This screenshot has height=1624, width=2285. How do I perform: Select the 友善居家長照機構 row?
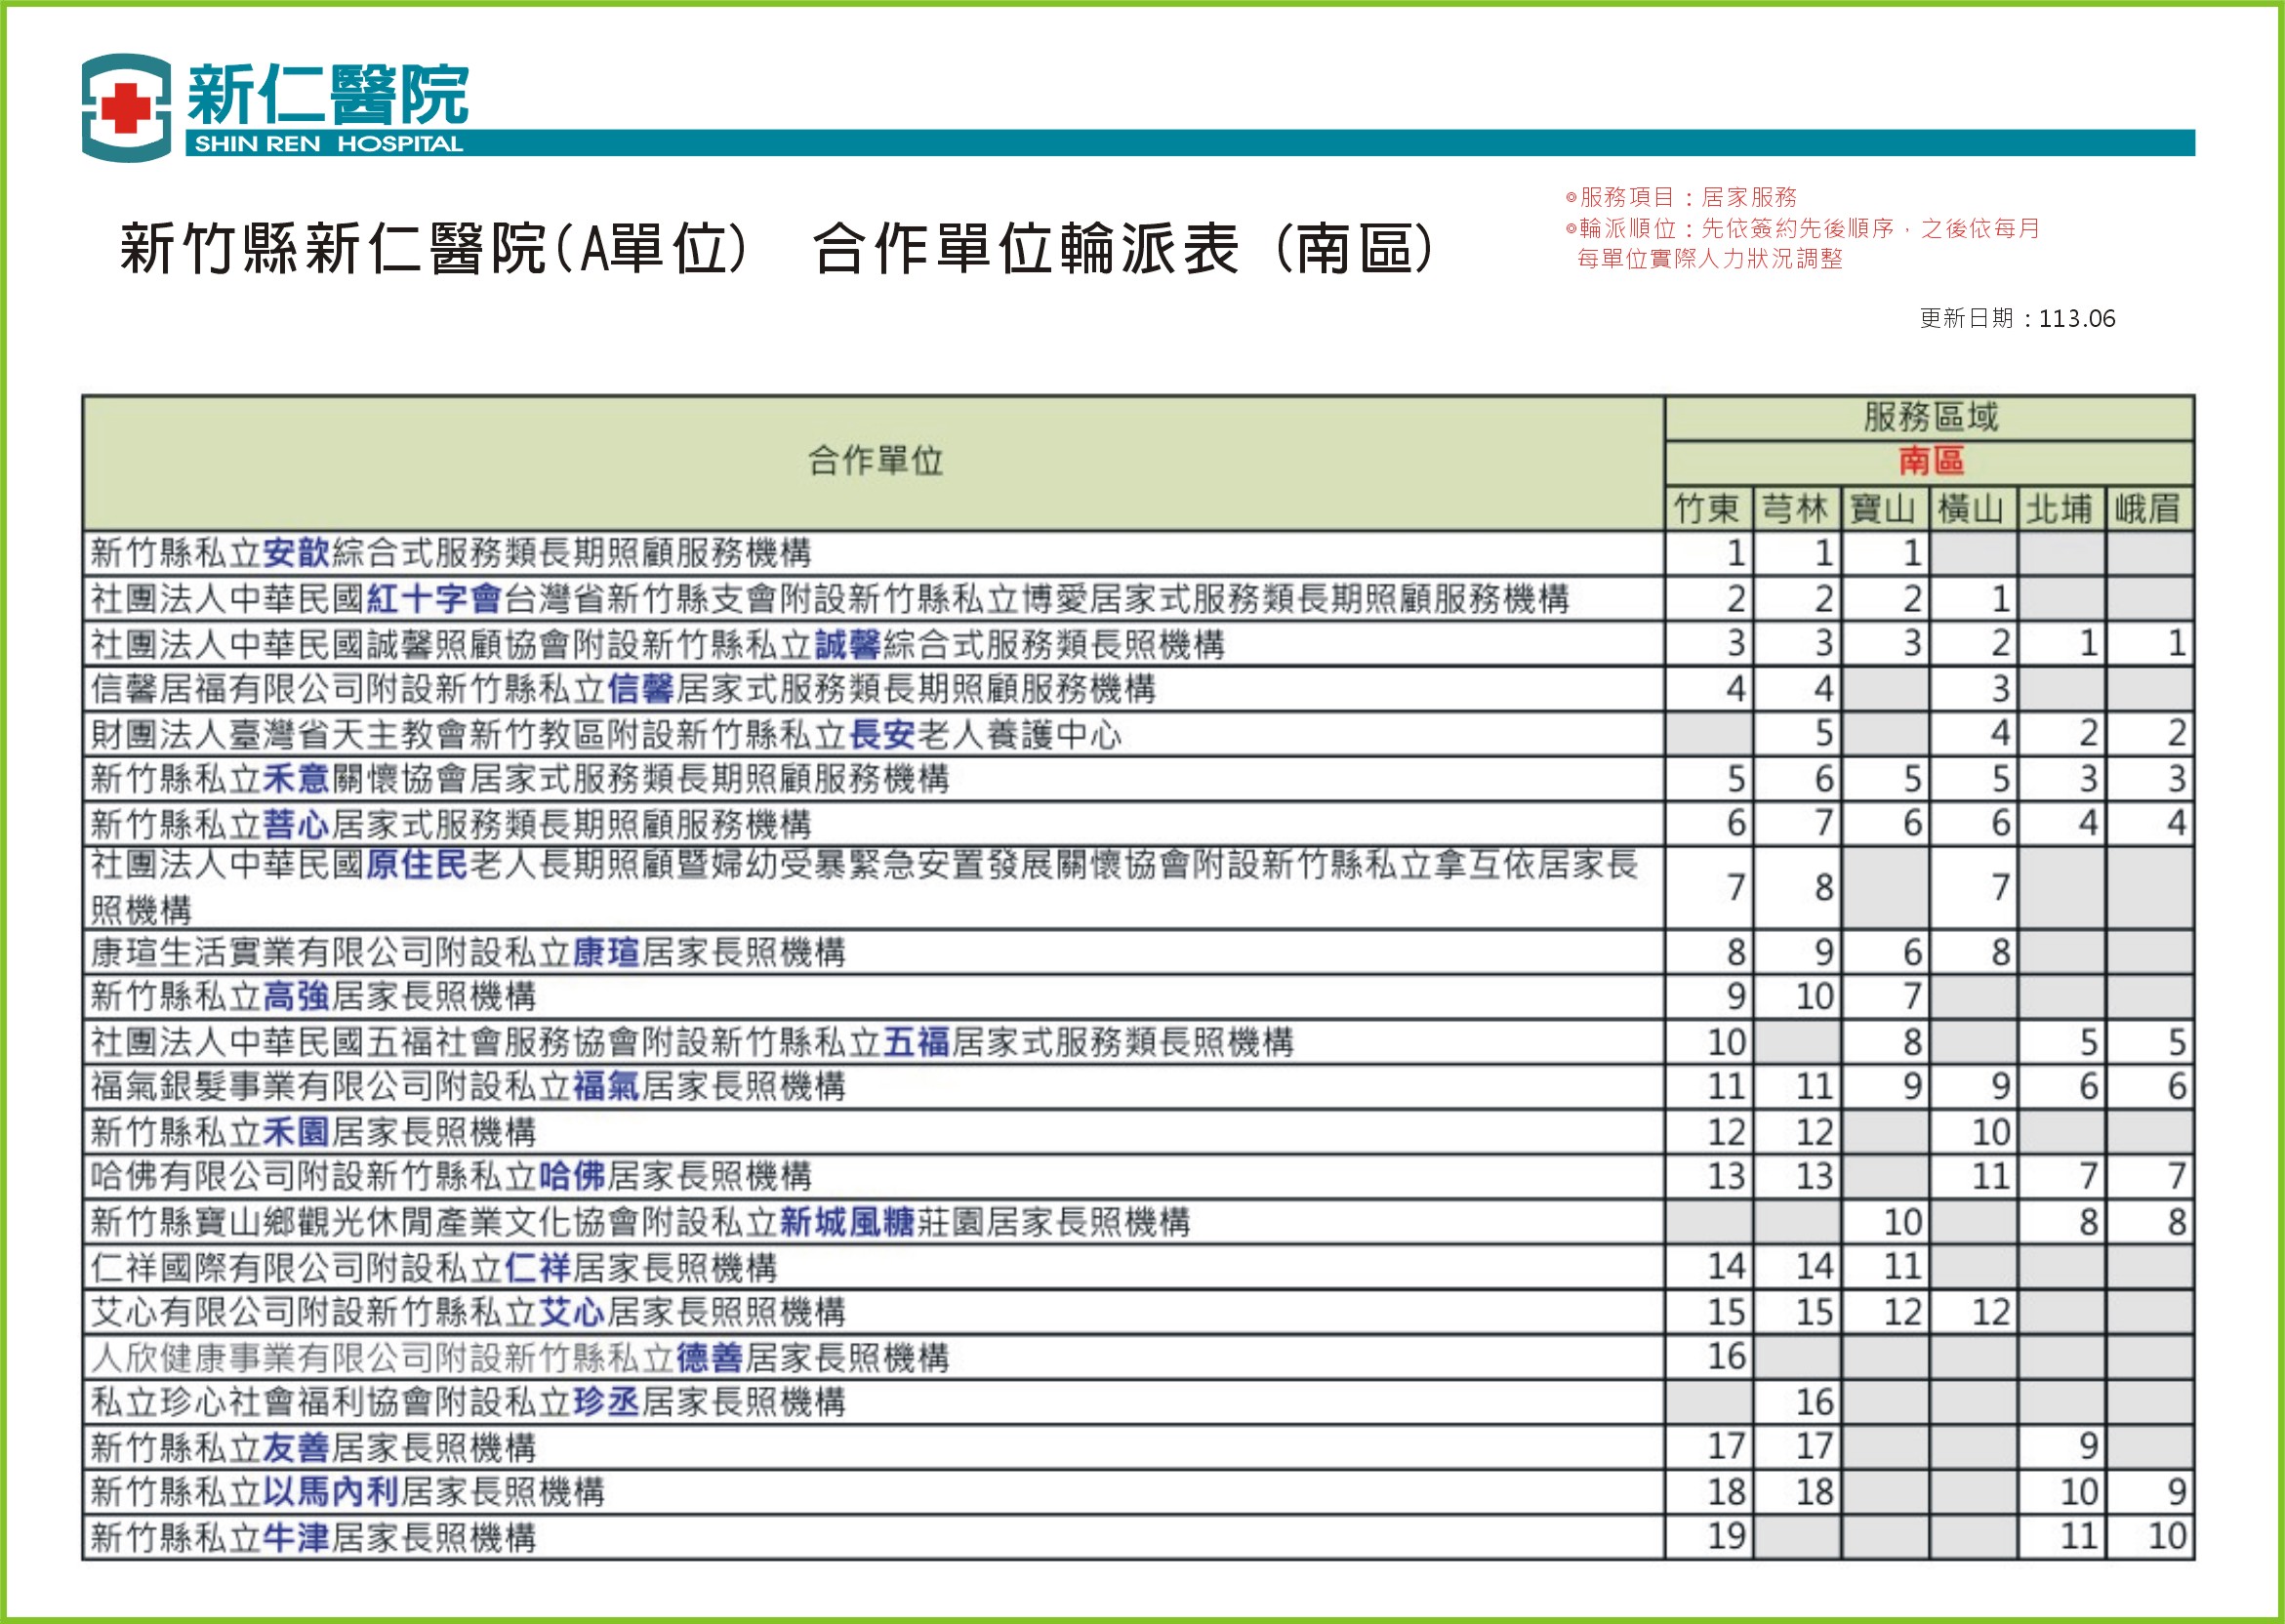(x=1139, y=1447)
